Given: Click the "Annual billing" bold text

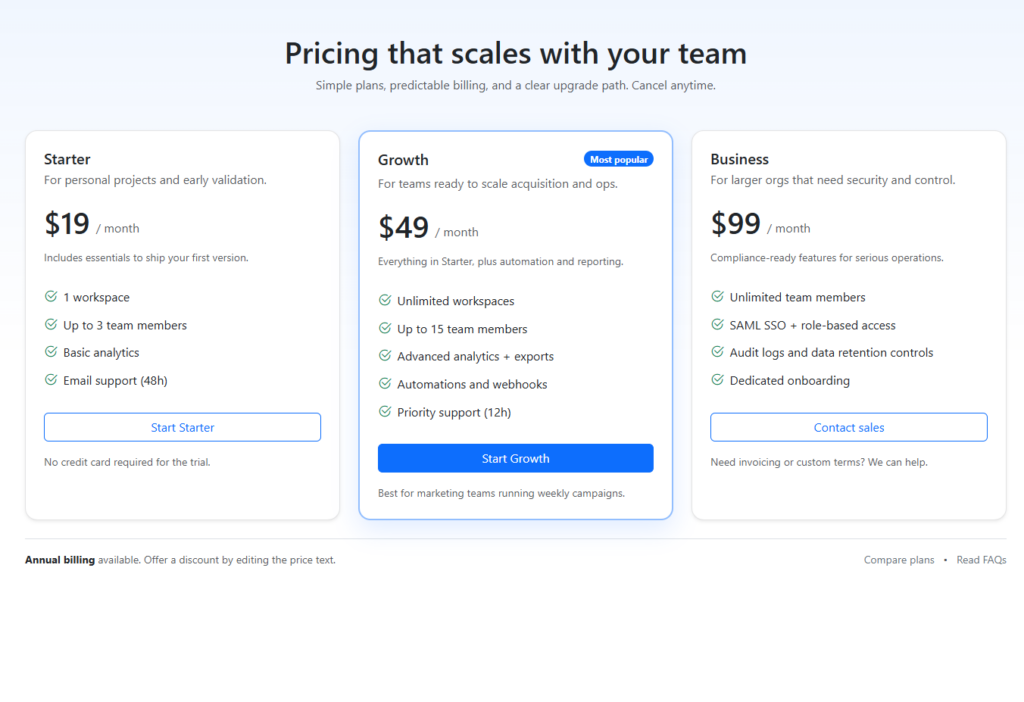Looking at the screenshot, I should [60, 560].
